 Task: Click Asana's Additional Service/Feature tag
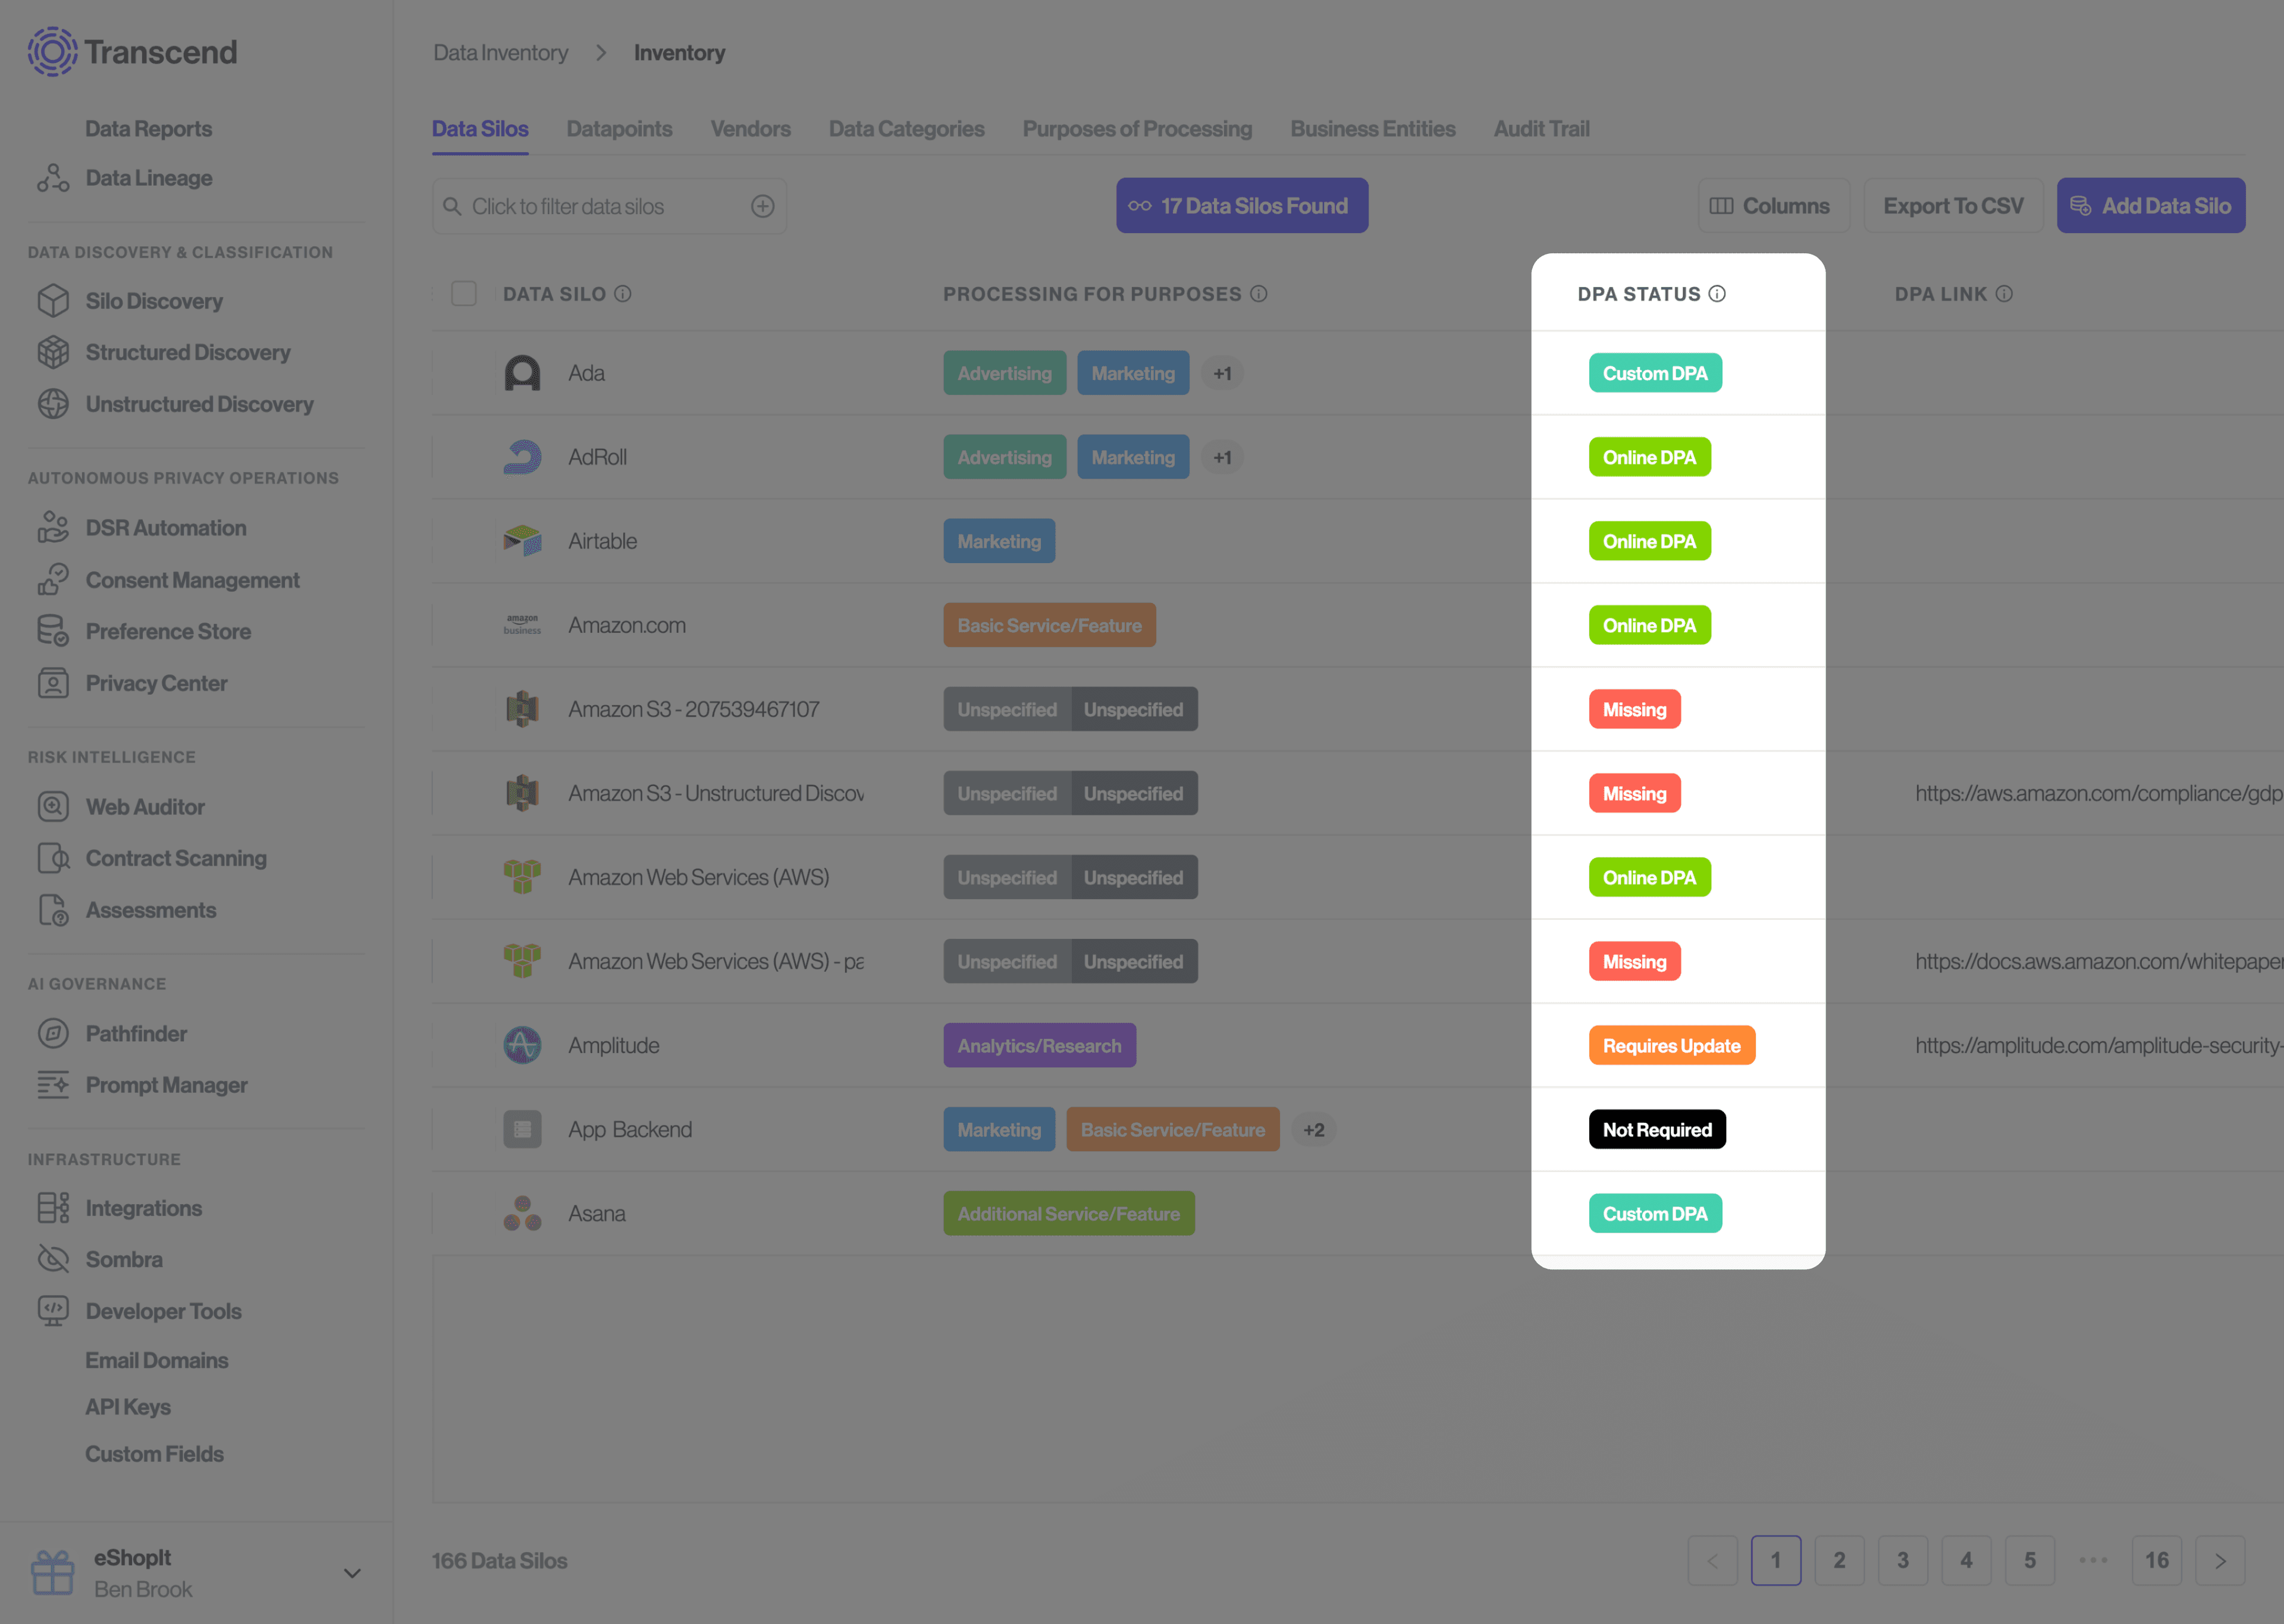pos(1068,1213)
